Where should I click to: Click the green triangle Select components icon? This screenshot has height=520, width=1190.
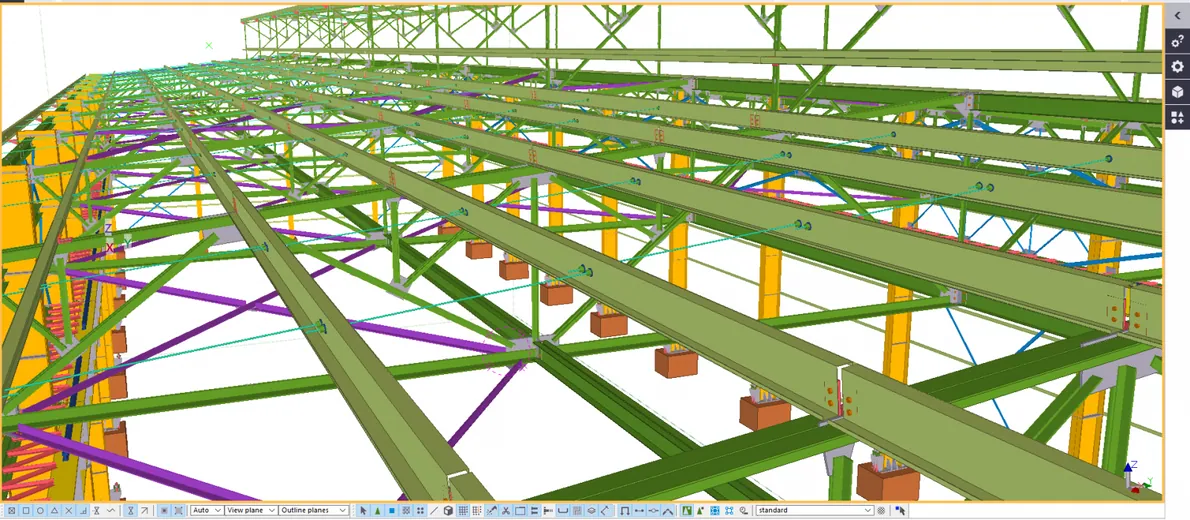[x=377, y=510]
